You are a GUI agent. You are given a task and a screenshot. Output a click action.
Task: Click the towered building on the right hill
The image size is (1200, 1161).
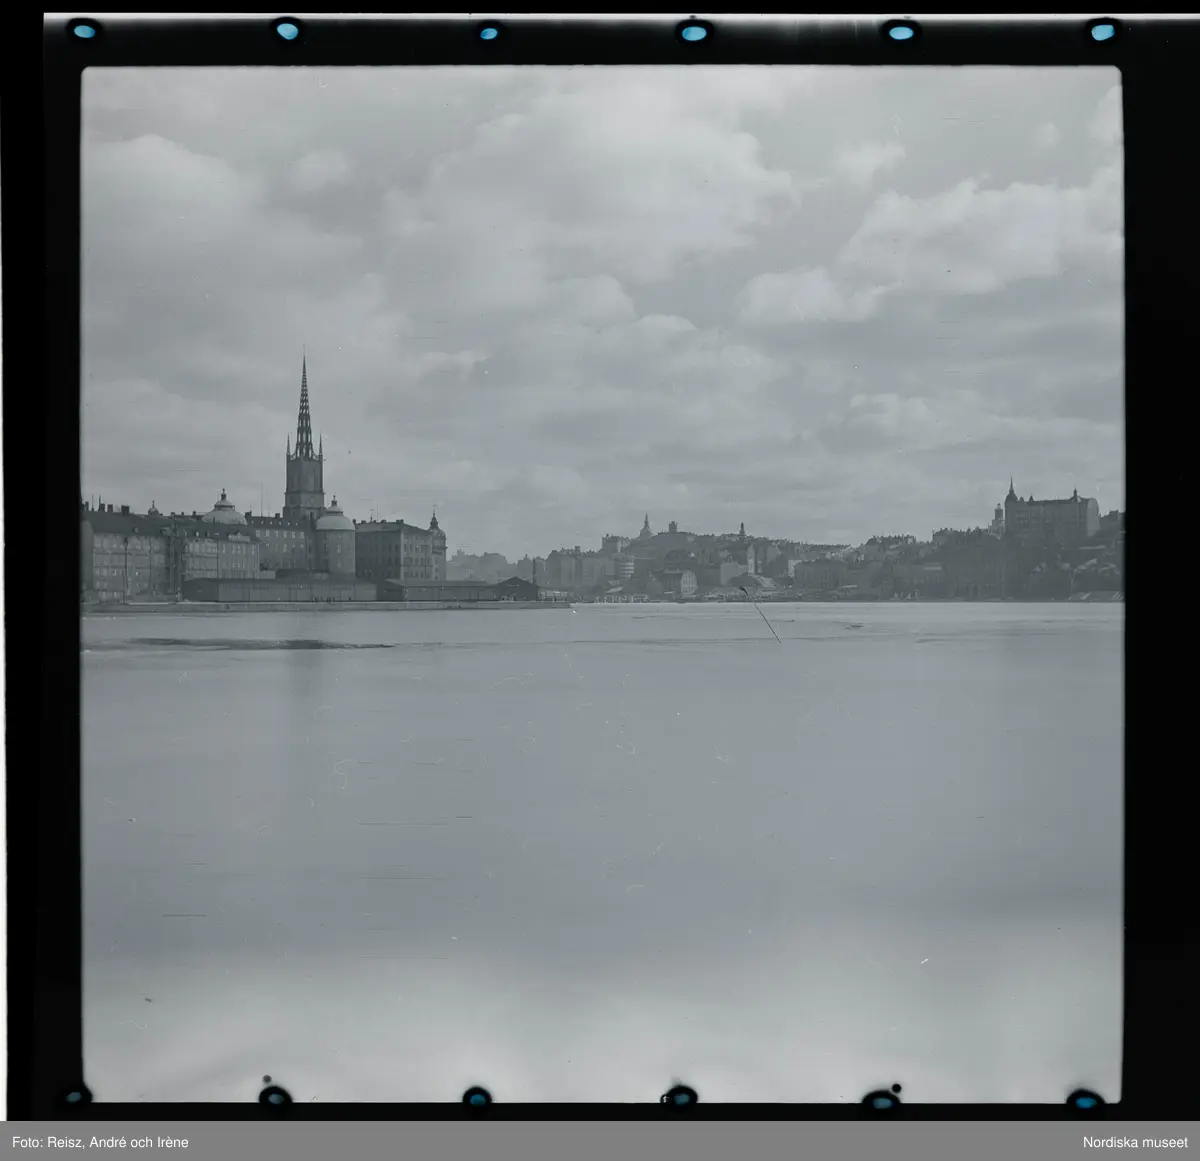click(1048, 516)
